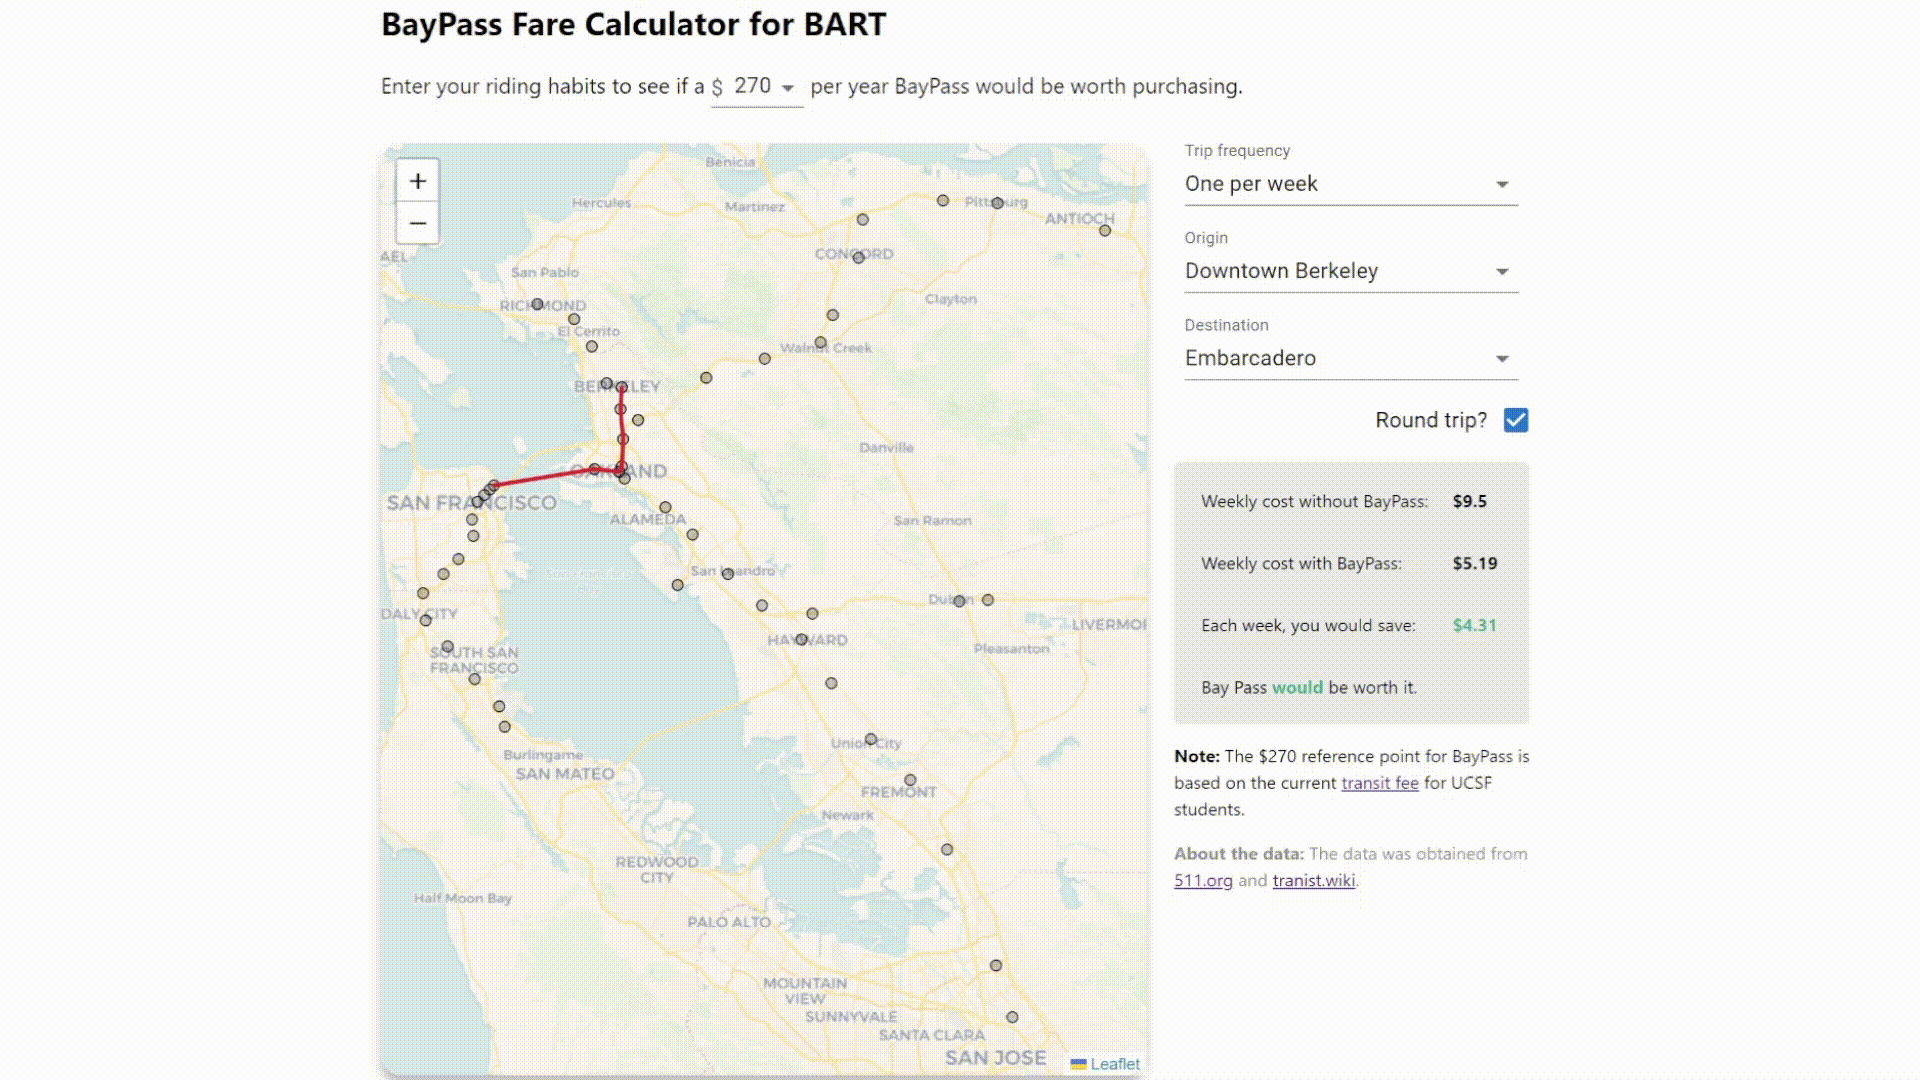Zoom out the map with minus button
This screenshot has height=1080, width=1920.
(x=418, y=223)
